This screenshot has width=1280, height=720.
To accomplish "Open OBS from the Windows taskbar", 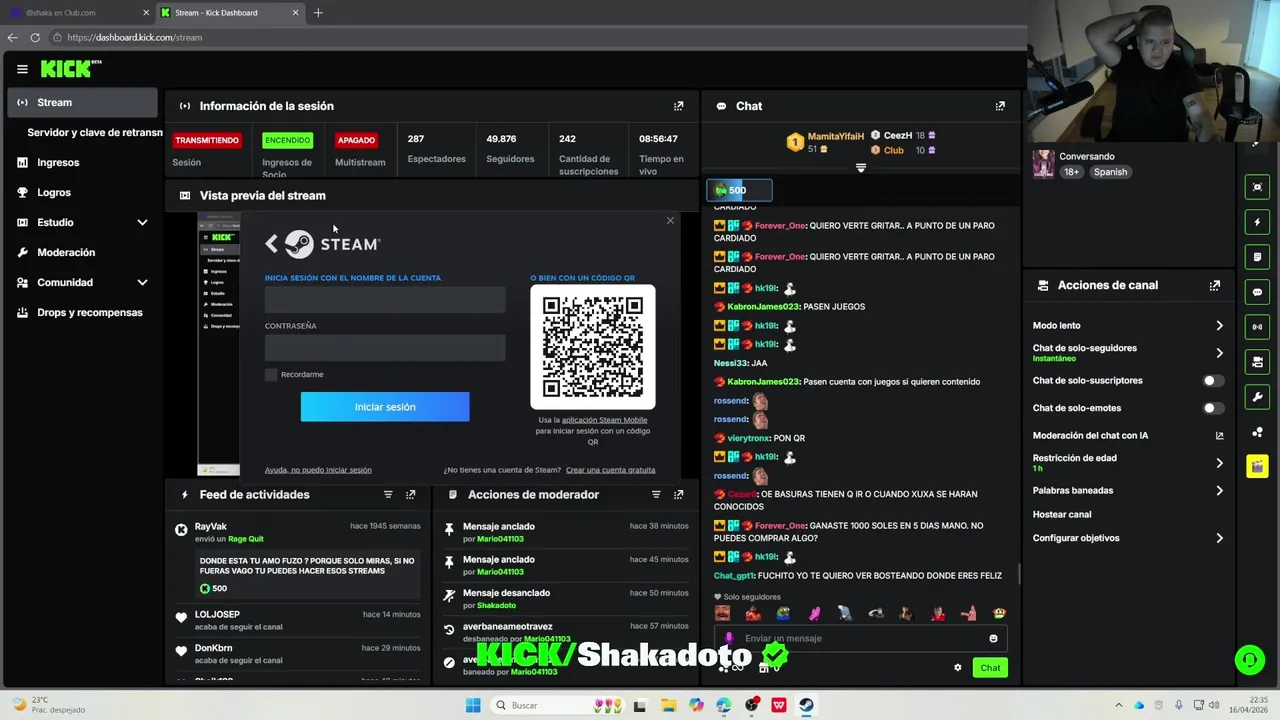I will [751, 705].
